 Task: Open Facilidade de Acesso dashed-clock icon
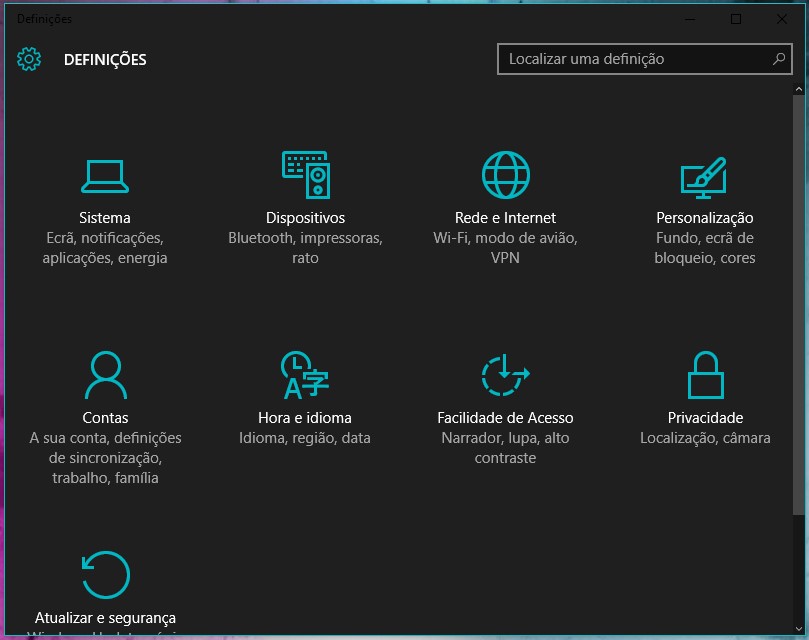[x=506, y=375]
